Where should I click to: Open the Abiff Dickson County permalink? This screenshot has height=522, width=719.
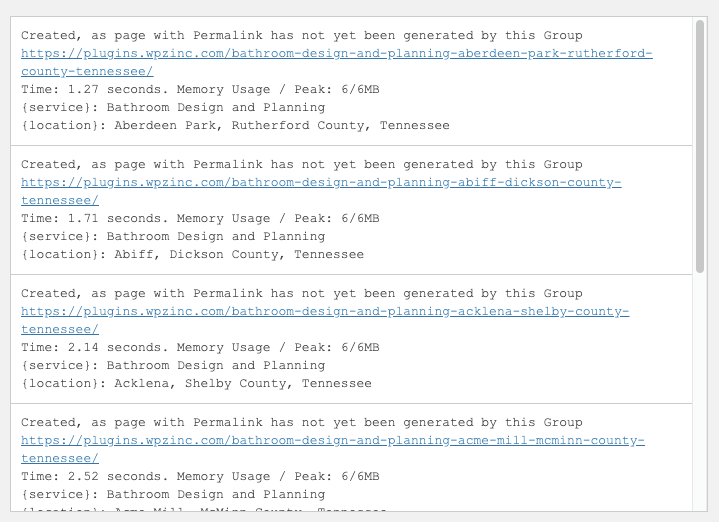pos(320,183)
